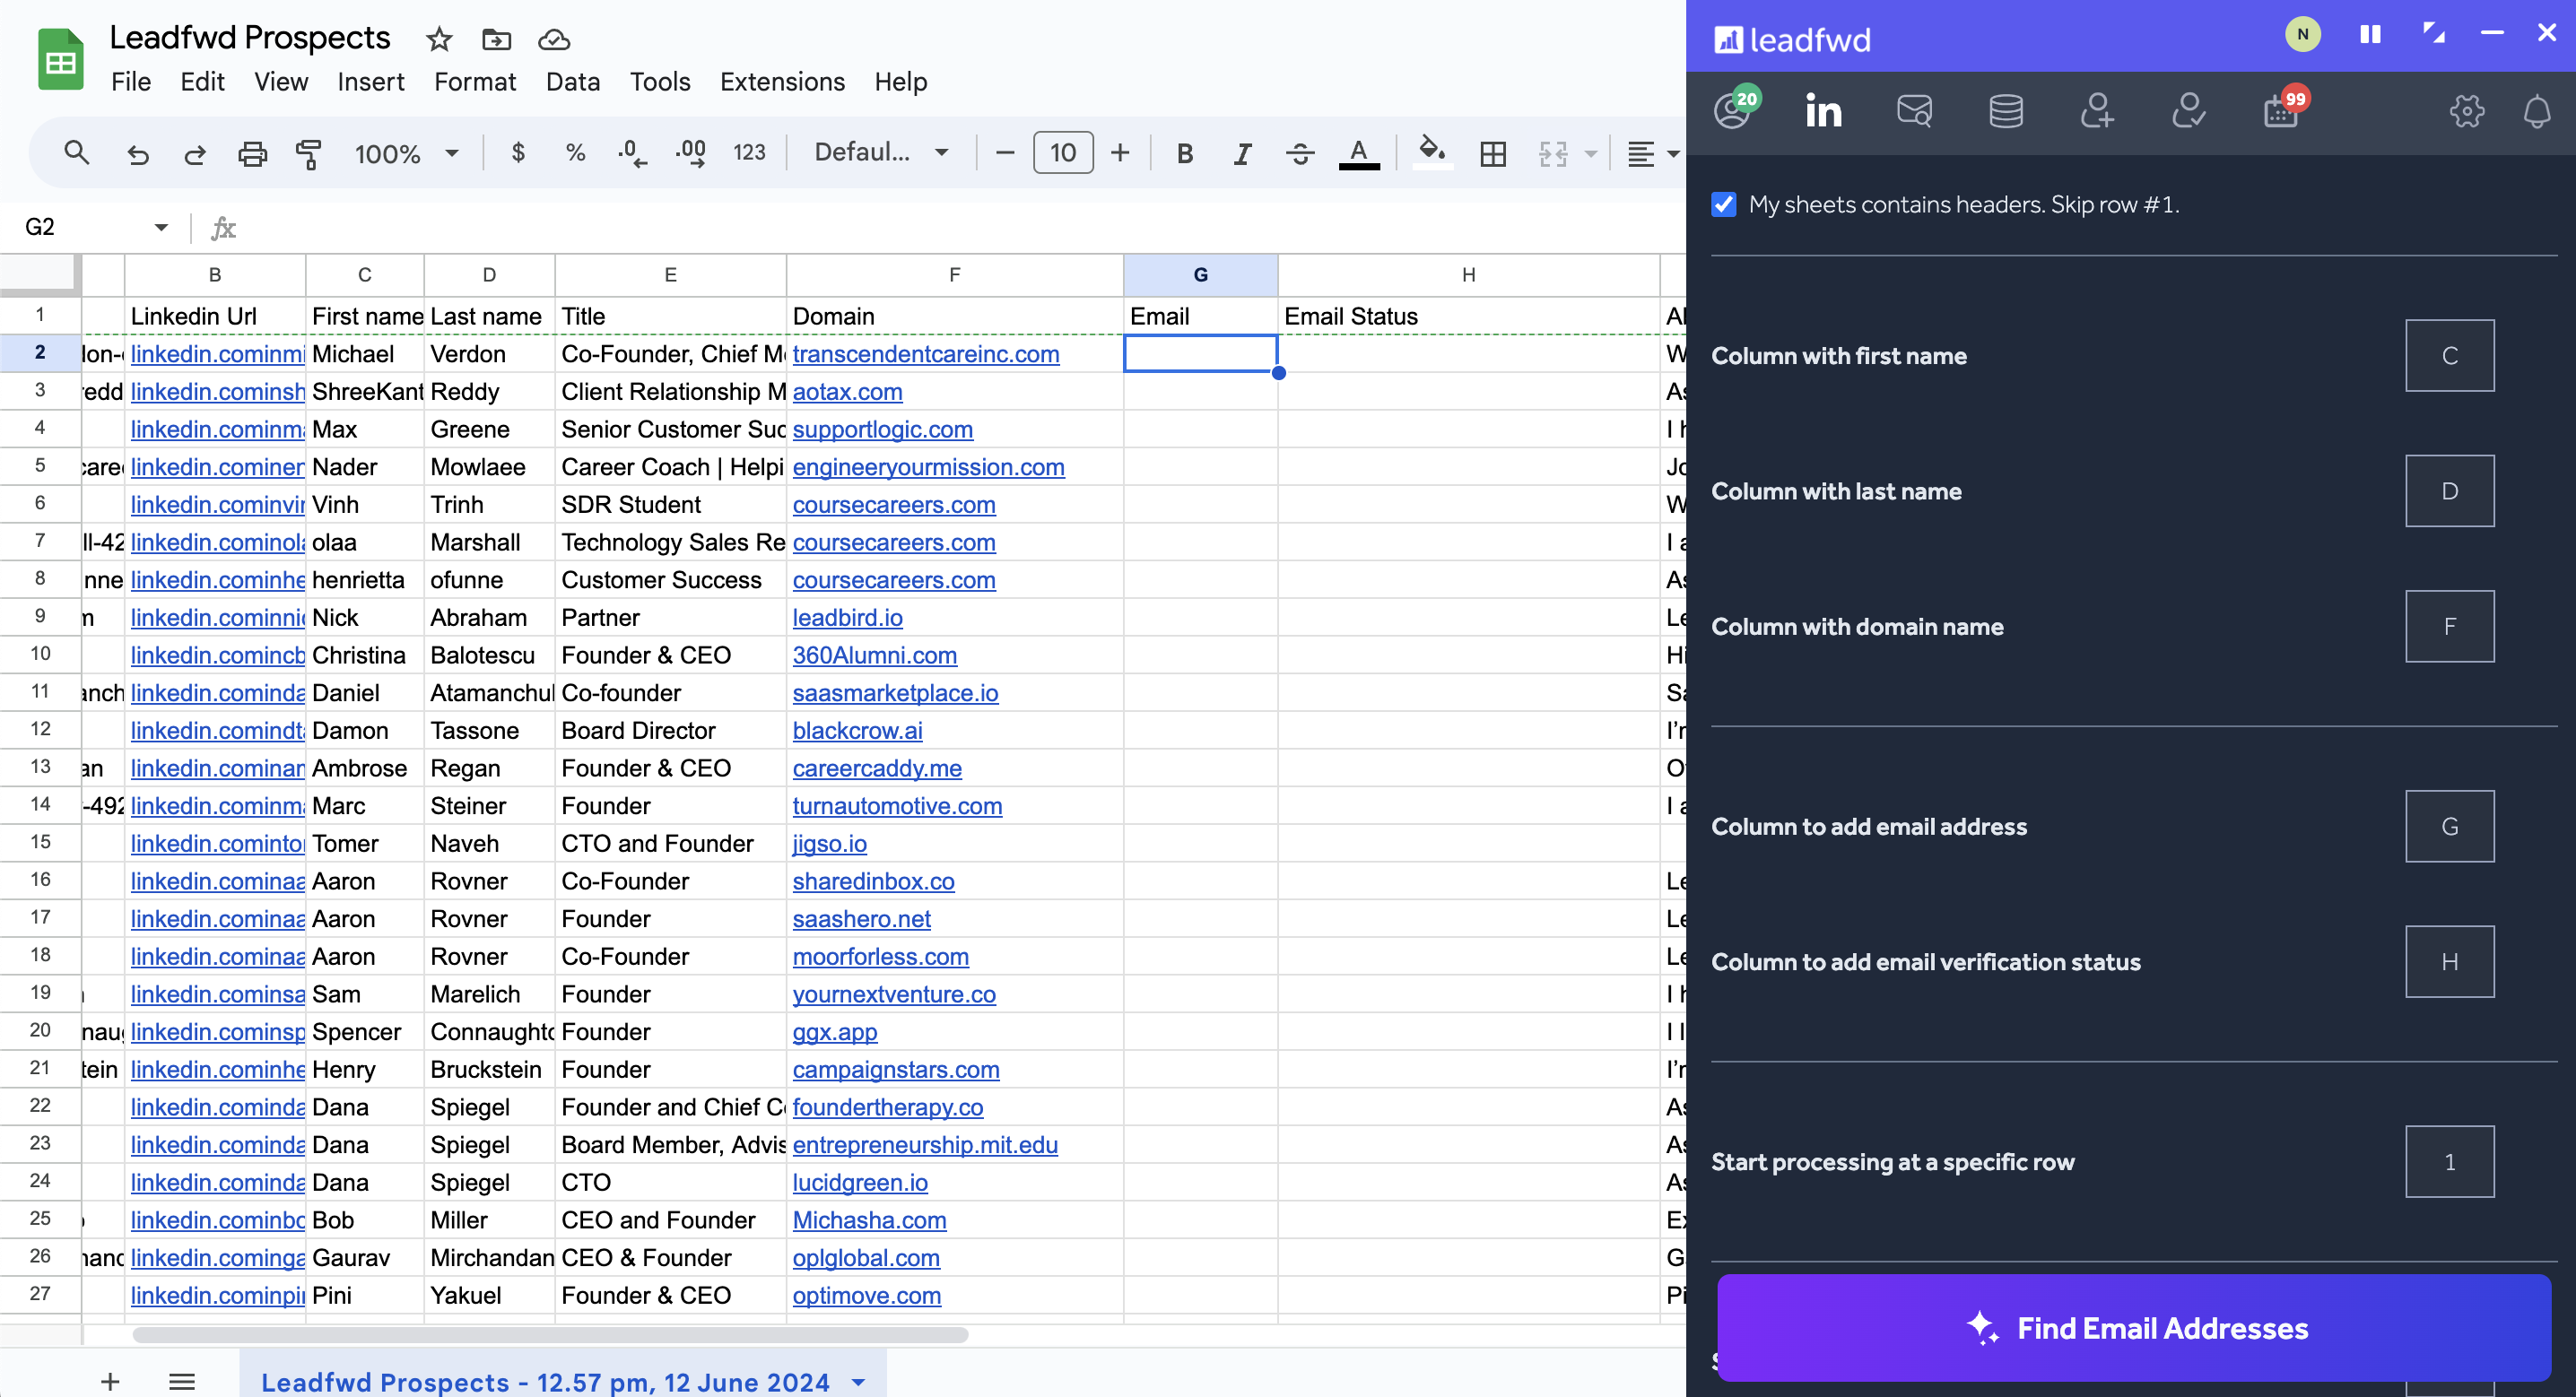The image size is (2576, 1397).
Task: Uncheck 'My sheets contains headers. Skip row #1'
Action: coord(1723,204)
